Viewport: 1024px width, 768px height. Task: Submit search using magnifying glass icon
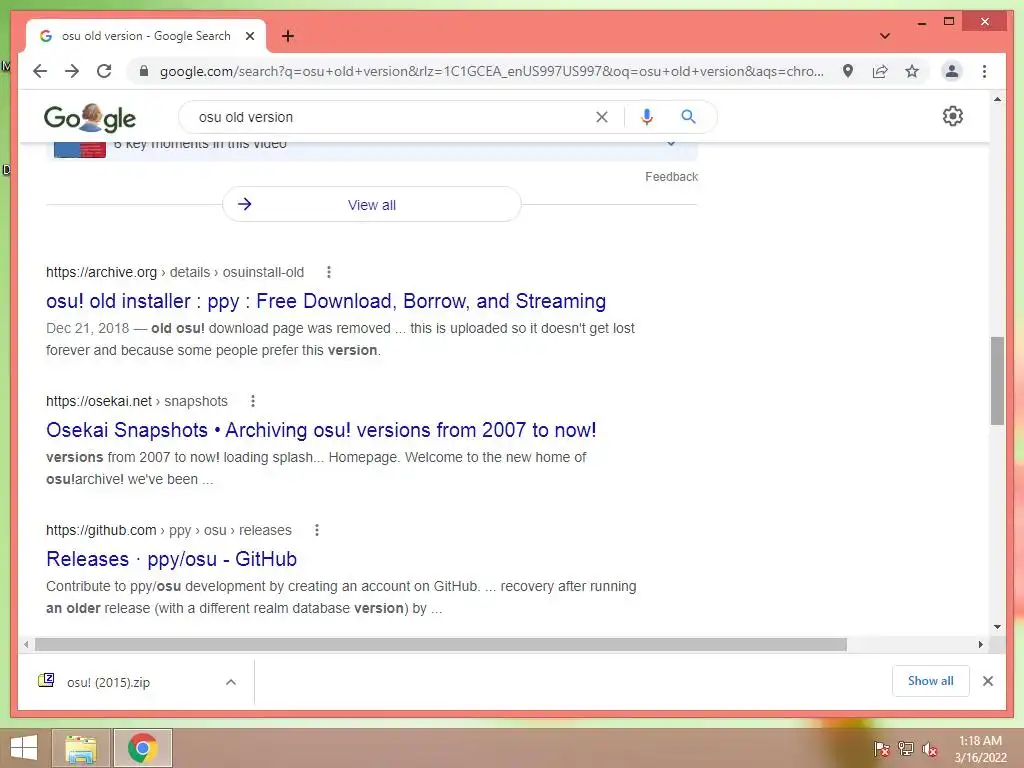(688, 117)
